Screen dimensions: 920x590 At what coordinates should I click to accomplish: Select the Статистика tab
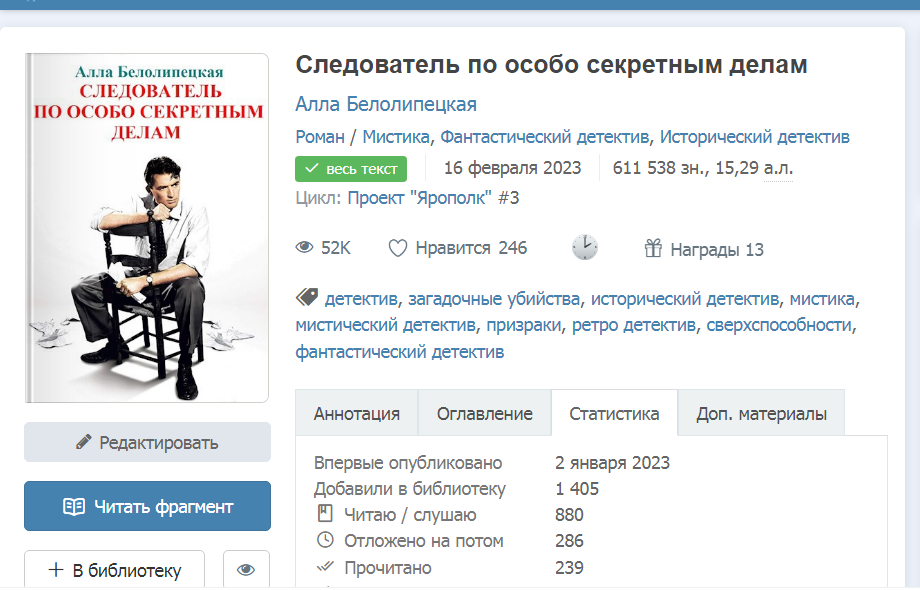point(614,414)
